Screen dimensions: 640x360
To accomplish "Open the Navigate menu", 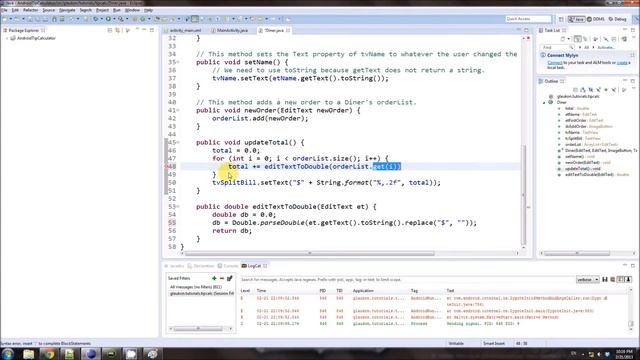I will coord(67,10).
